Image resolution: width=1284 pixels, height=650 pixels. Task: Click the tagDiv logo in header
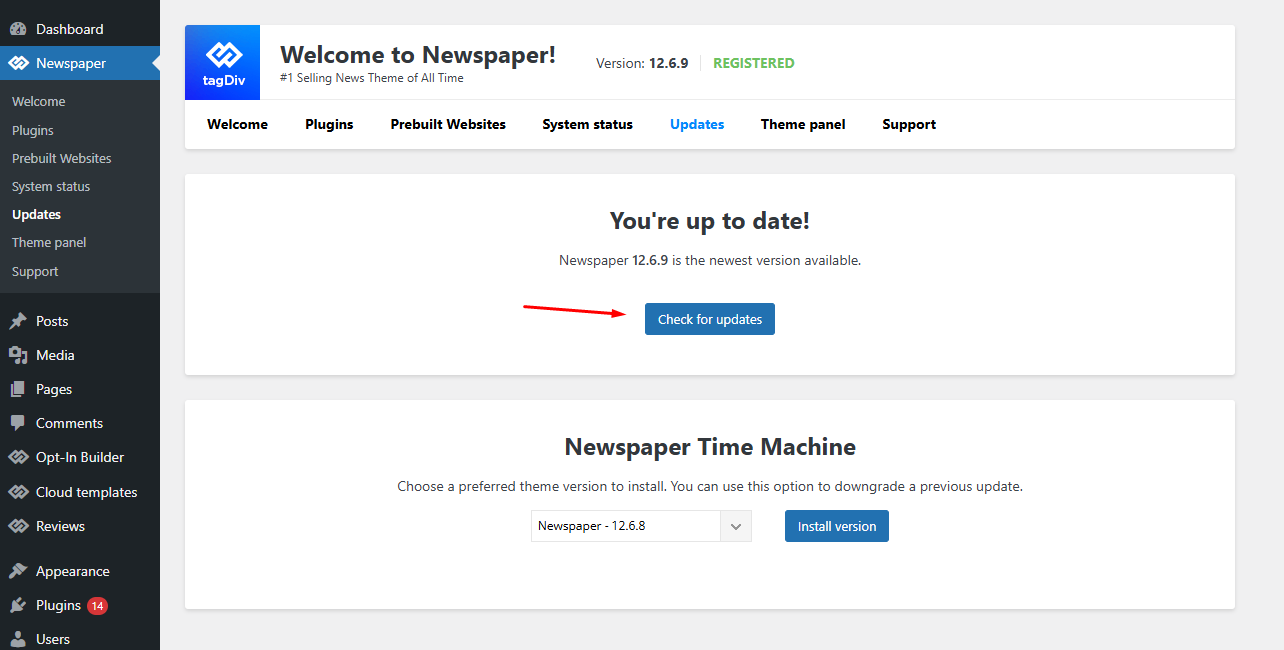pyautogui.click(x=222, y=62)
